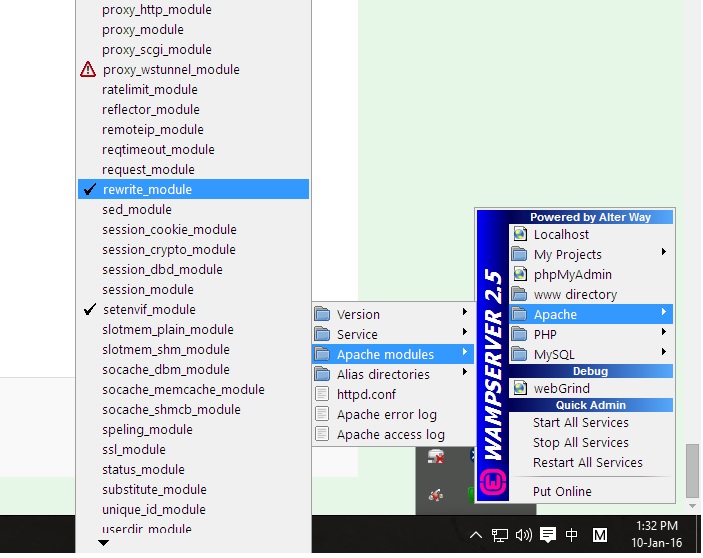703x558 pixels.
Task: Click the M input mode tray icon
Action: [x=600, y=535]
